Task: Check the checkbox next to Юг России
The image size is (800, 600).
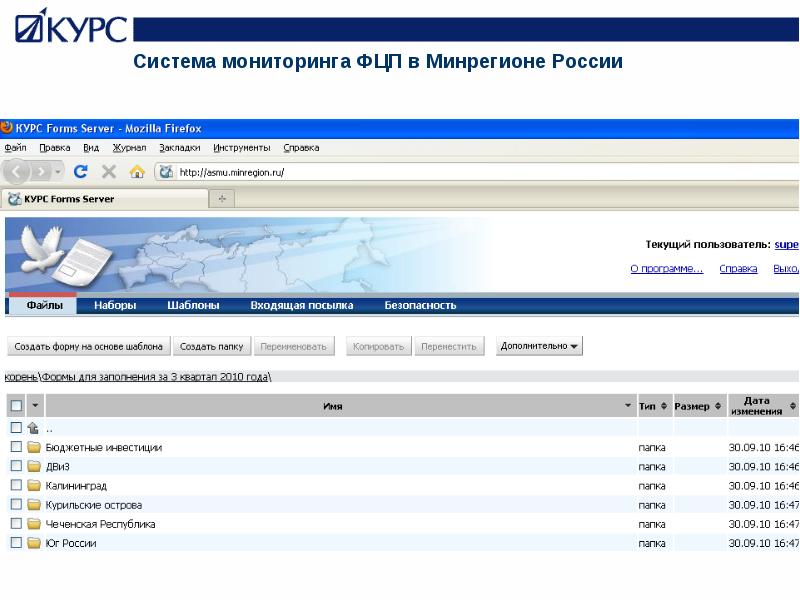Action: click(14, 544)
